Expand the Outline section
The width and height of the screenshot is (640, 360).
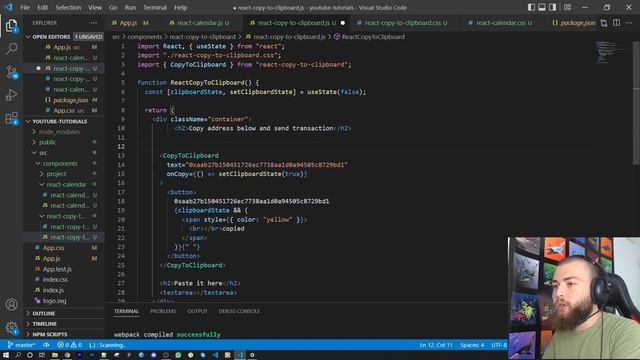pos(64,313)
